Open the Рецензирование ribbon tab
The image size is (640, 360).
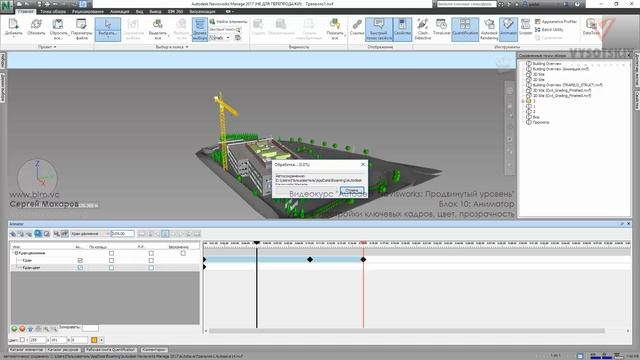[x=88, y=11]
